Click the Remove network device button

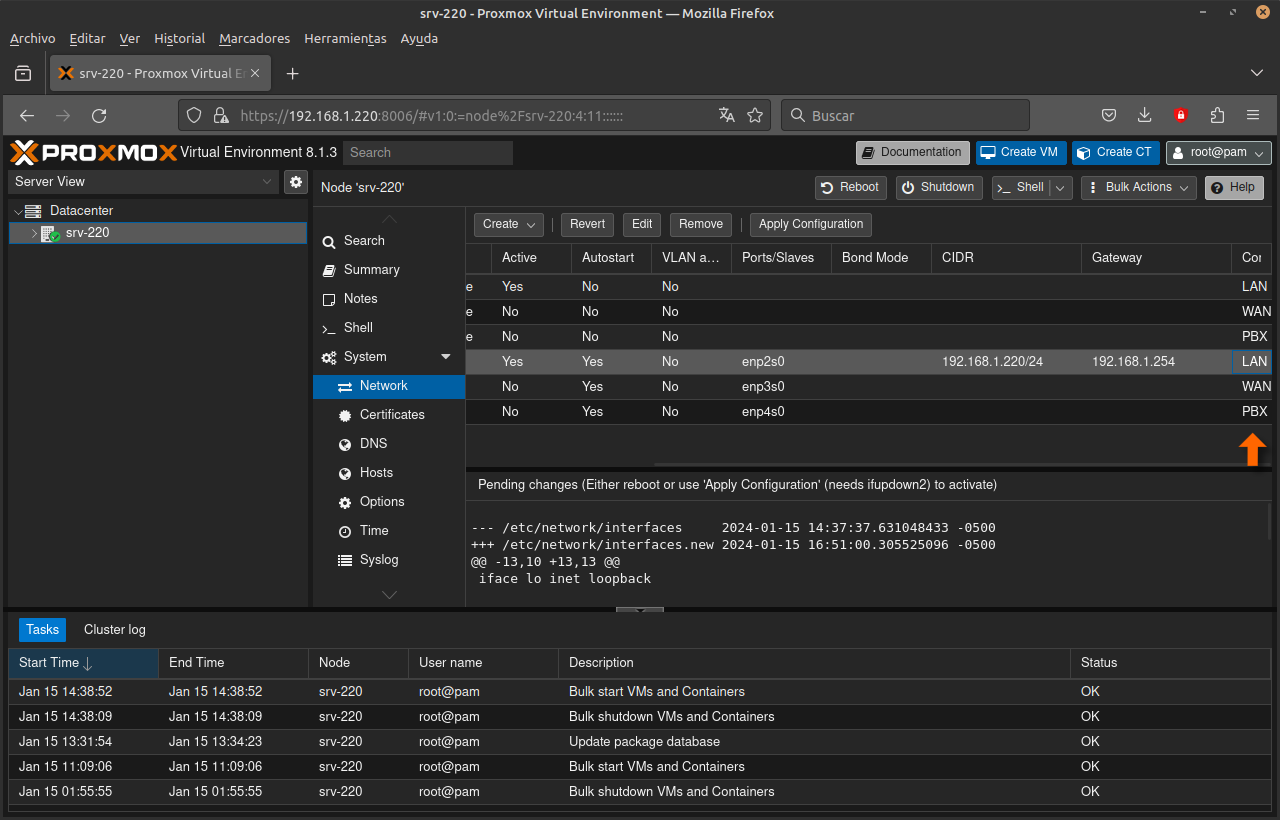tap(701, 224)
